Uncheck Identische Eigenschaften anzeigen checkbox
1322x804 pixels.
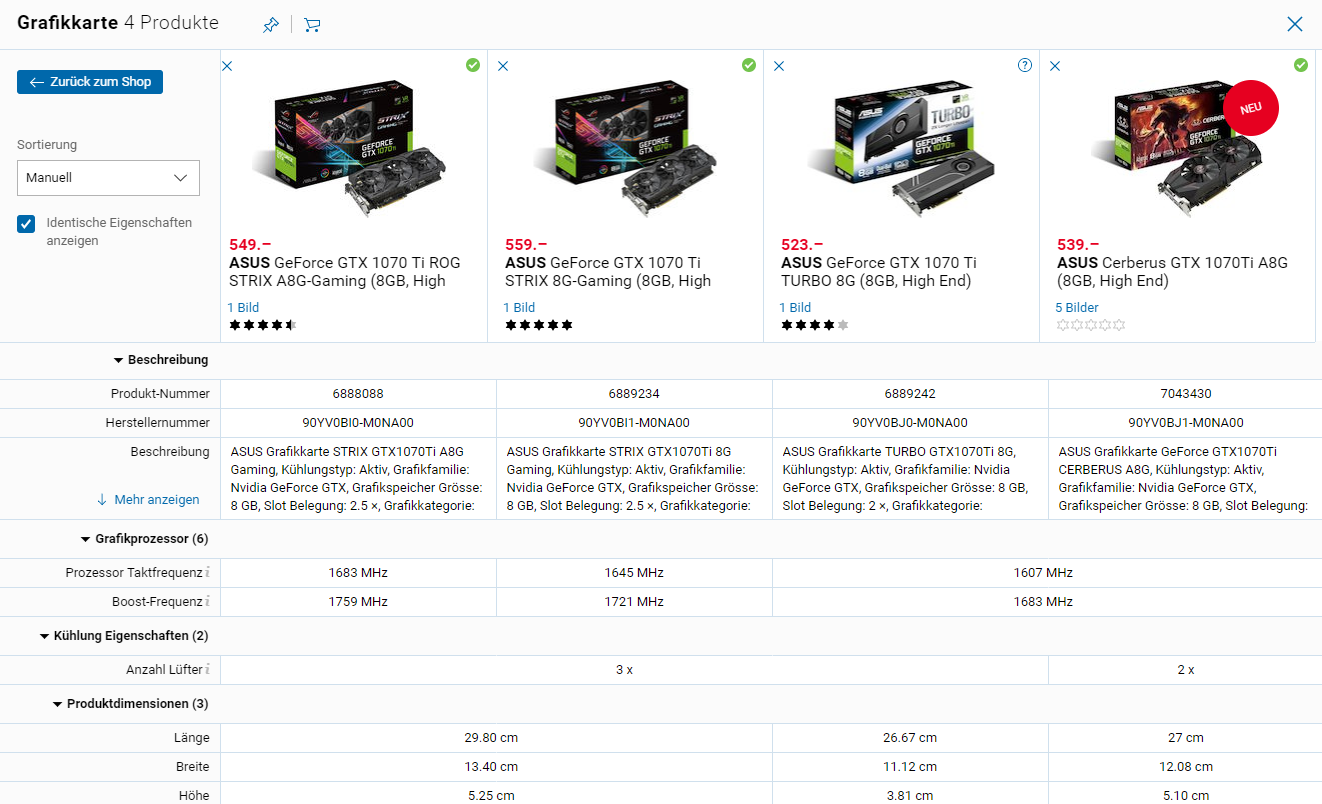click(x=26, y=223)
